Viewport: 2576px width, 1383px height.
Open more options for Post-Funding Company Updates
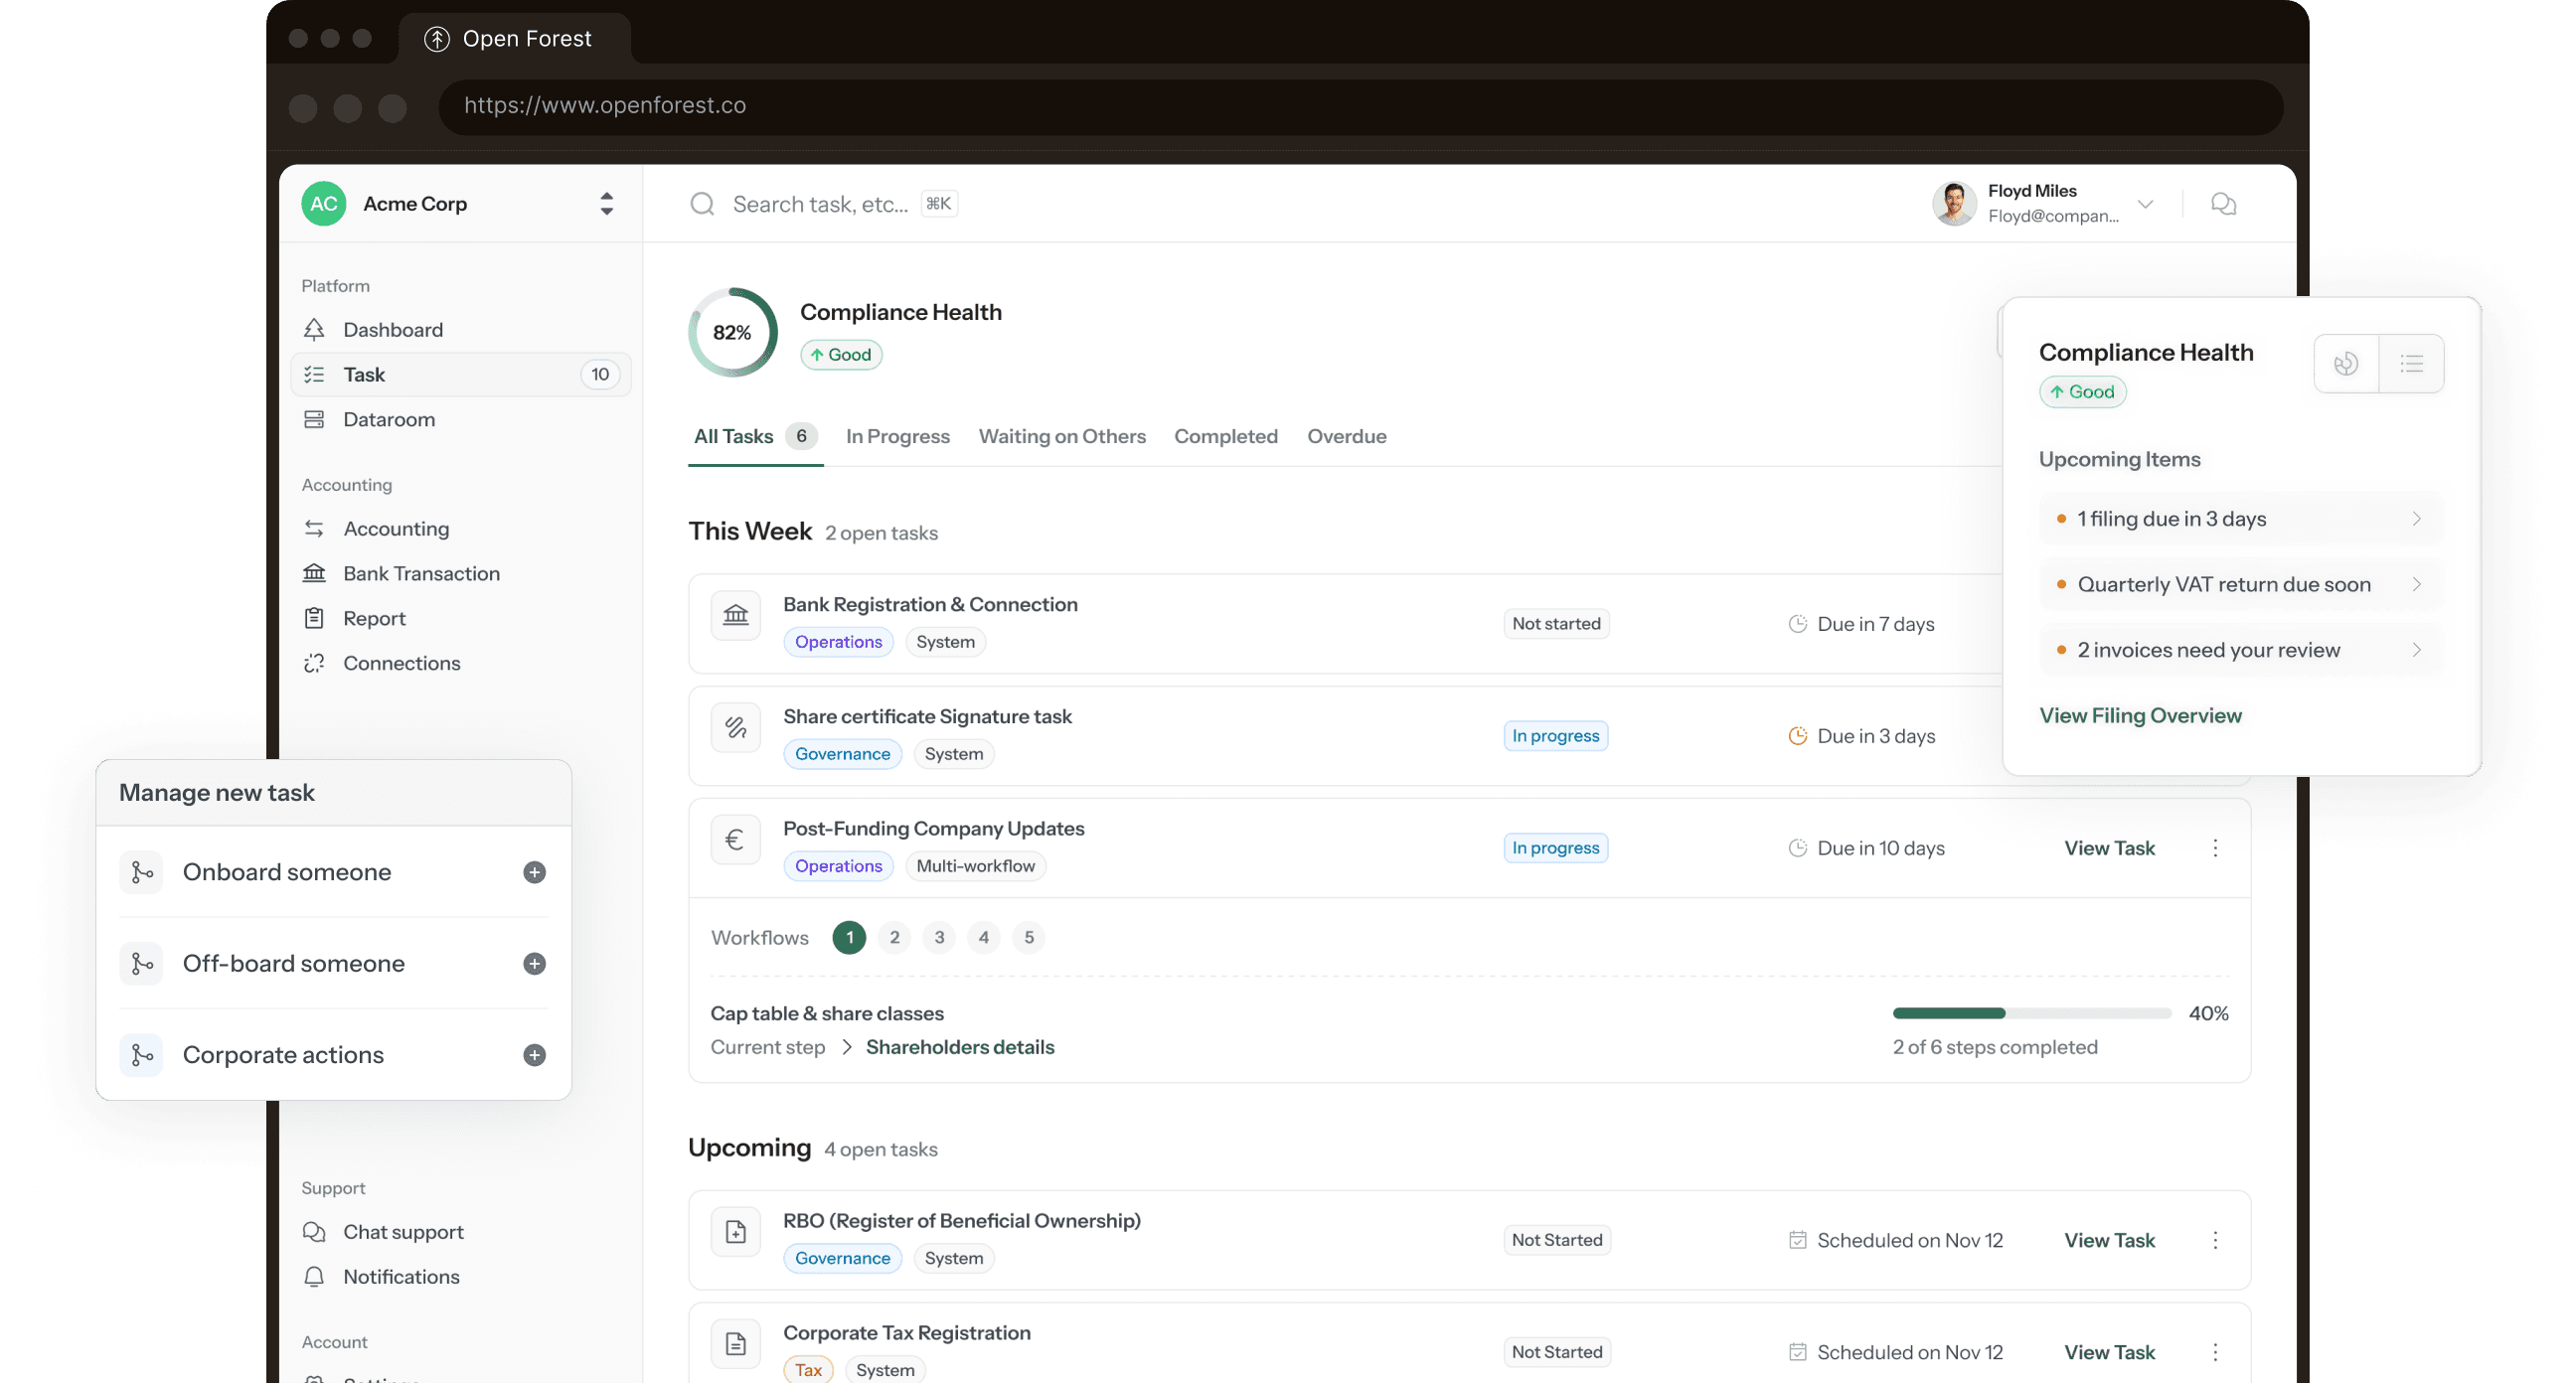[2215, 848]
